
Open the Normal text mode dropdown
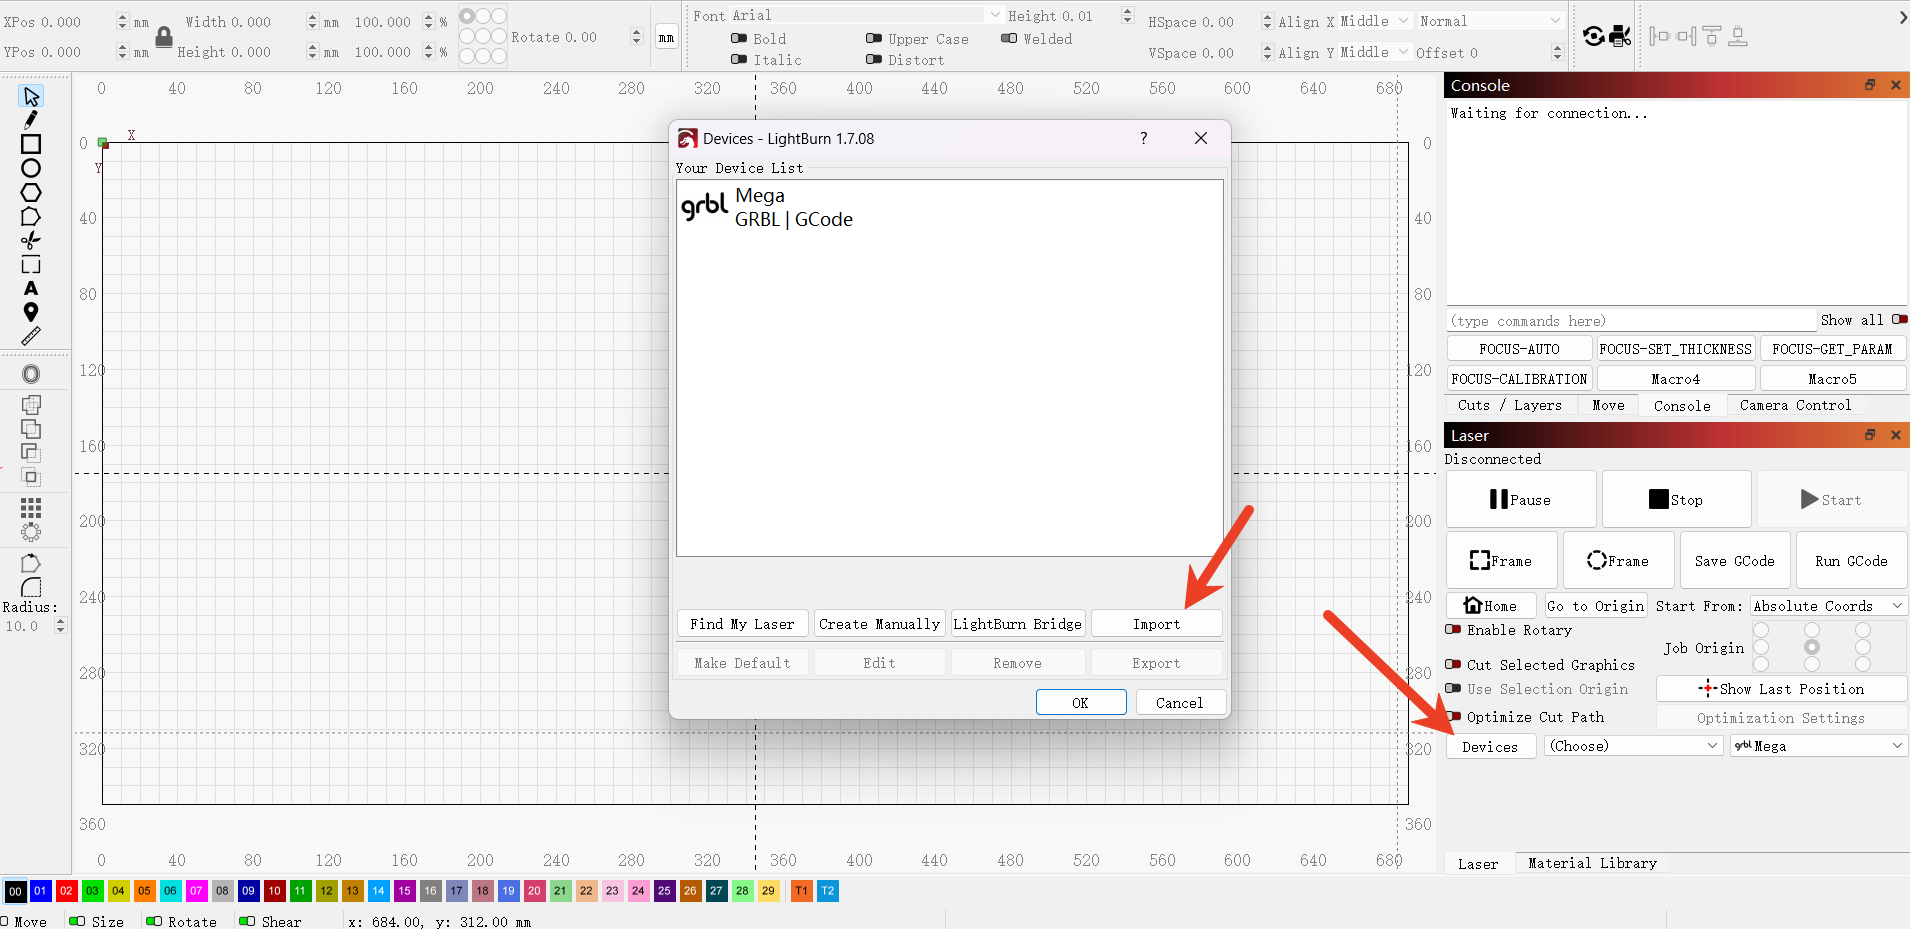(1490, 21)
